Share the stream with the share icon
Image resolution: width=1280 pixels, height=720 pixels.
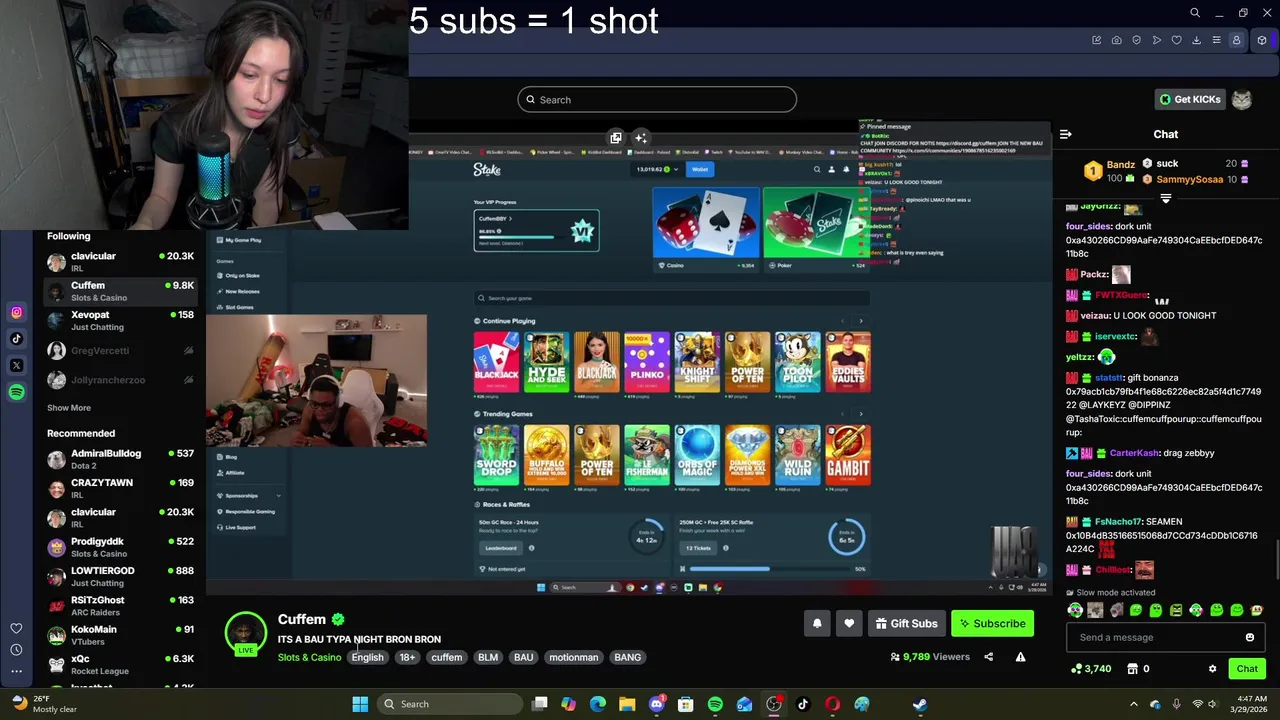click(989, 657)
